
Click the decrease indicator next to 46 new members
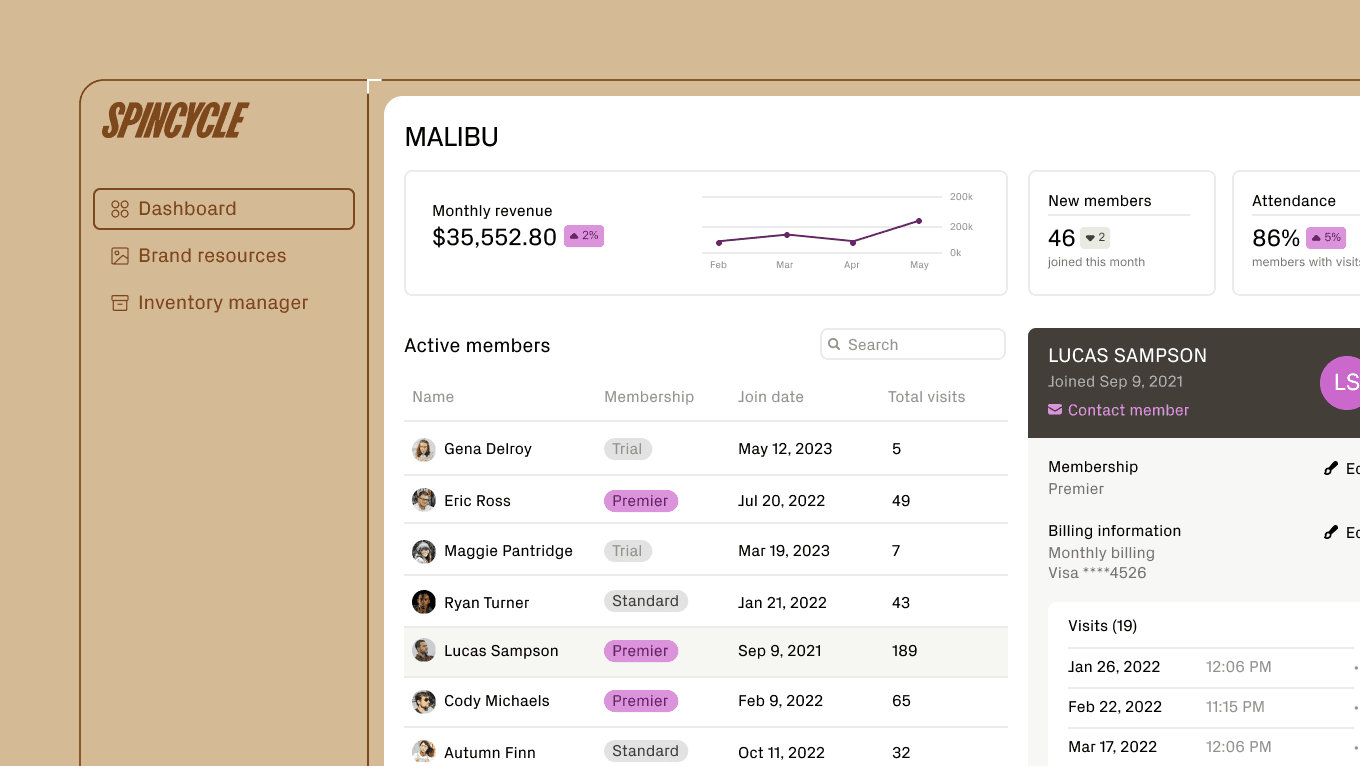click(x=1094, y=237)
